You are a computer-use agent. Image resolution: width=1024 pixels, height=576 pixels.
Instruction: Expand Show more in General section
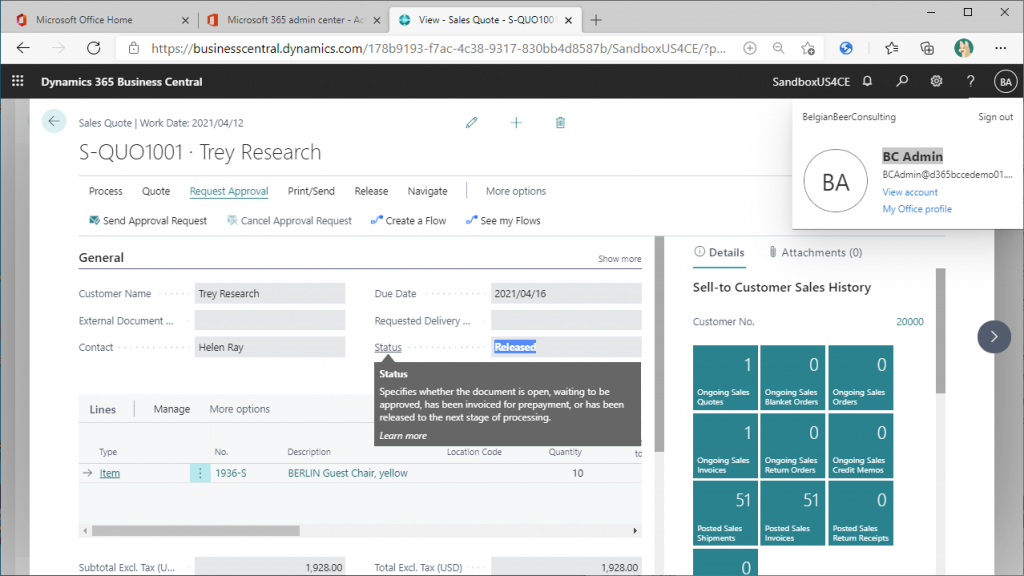click(x=620, y=259)
